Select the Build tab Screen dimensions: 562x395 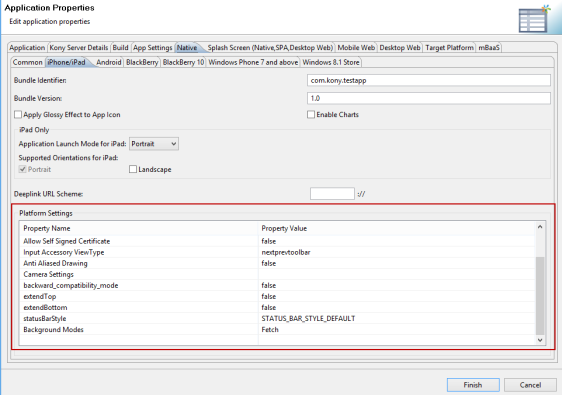pyautogui.click(x=120, y=48)
